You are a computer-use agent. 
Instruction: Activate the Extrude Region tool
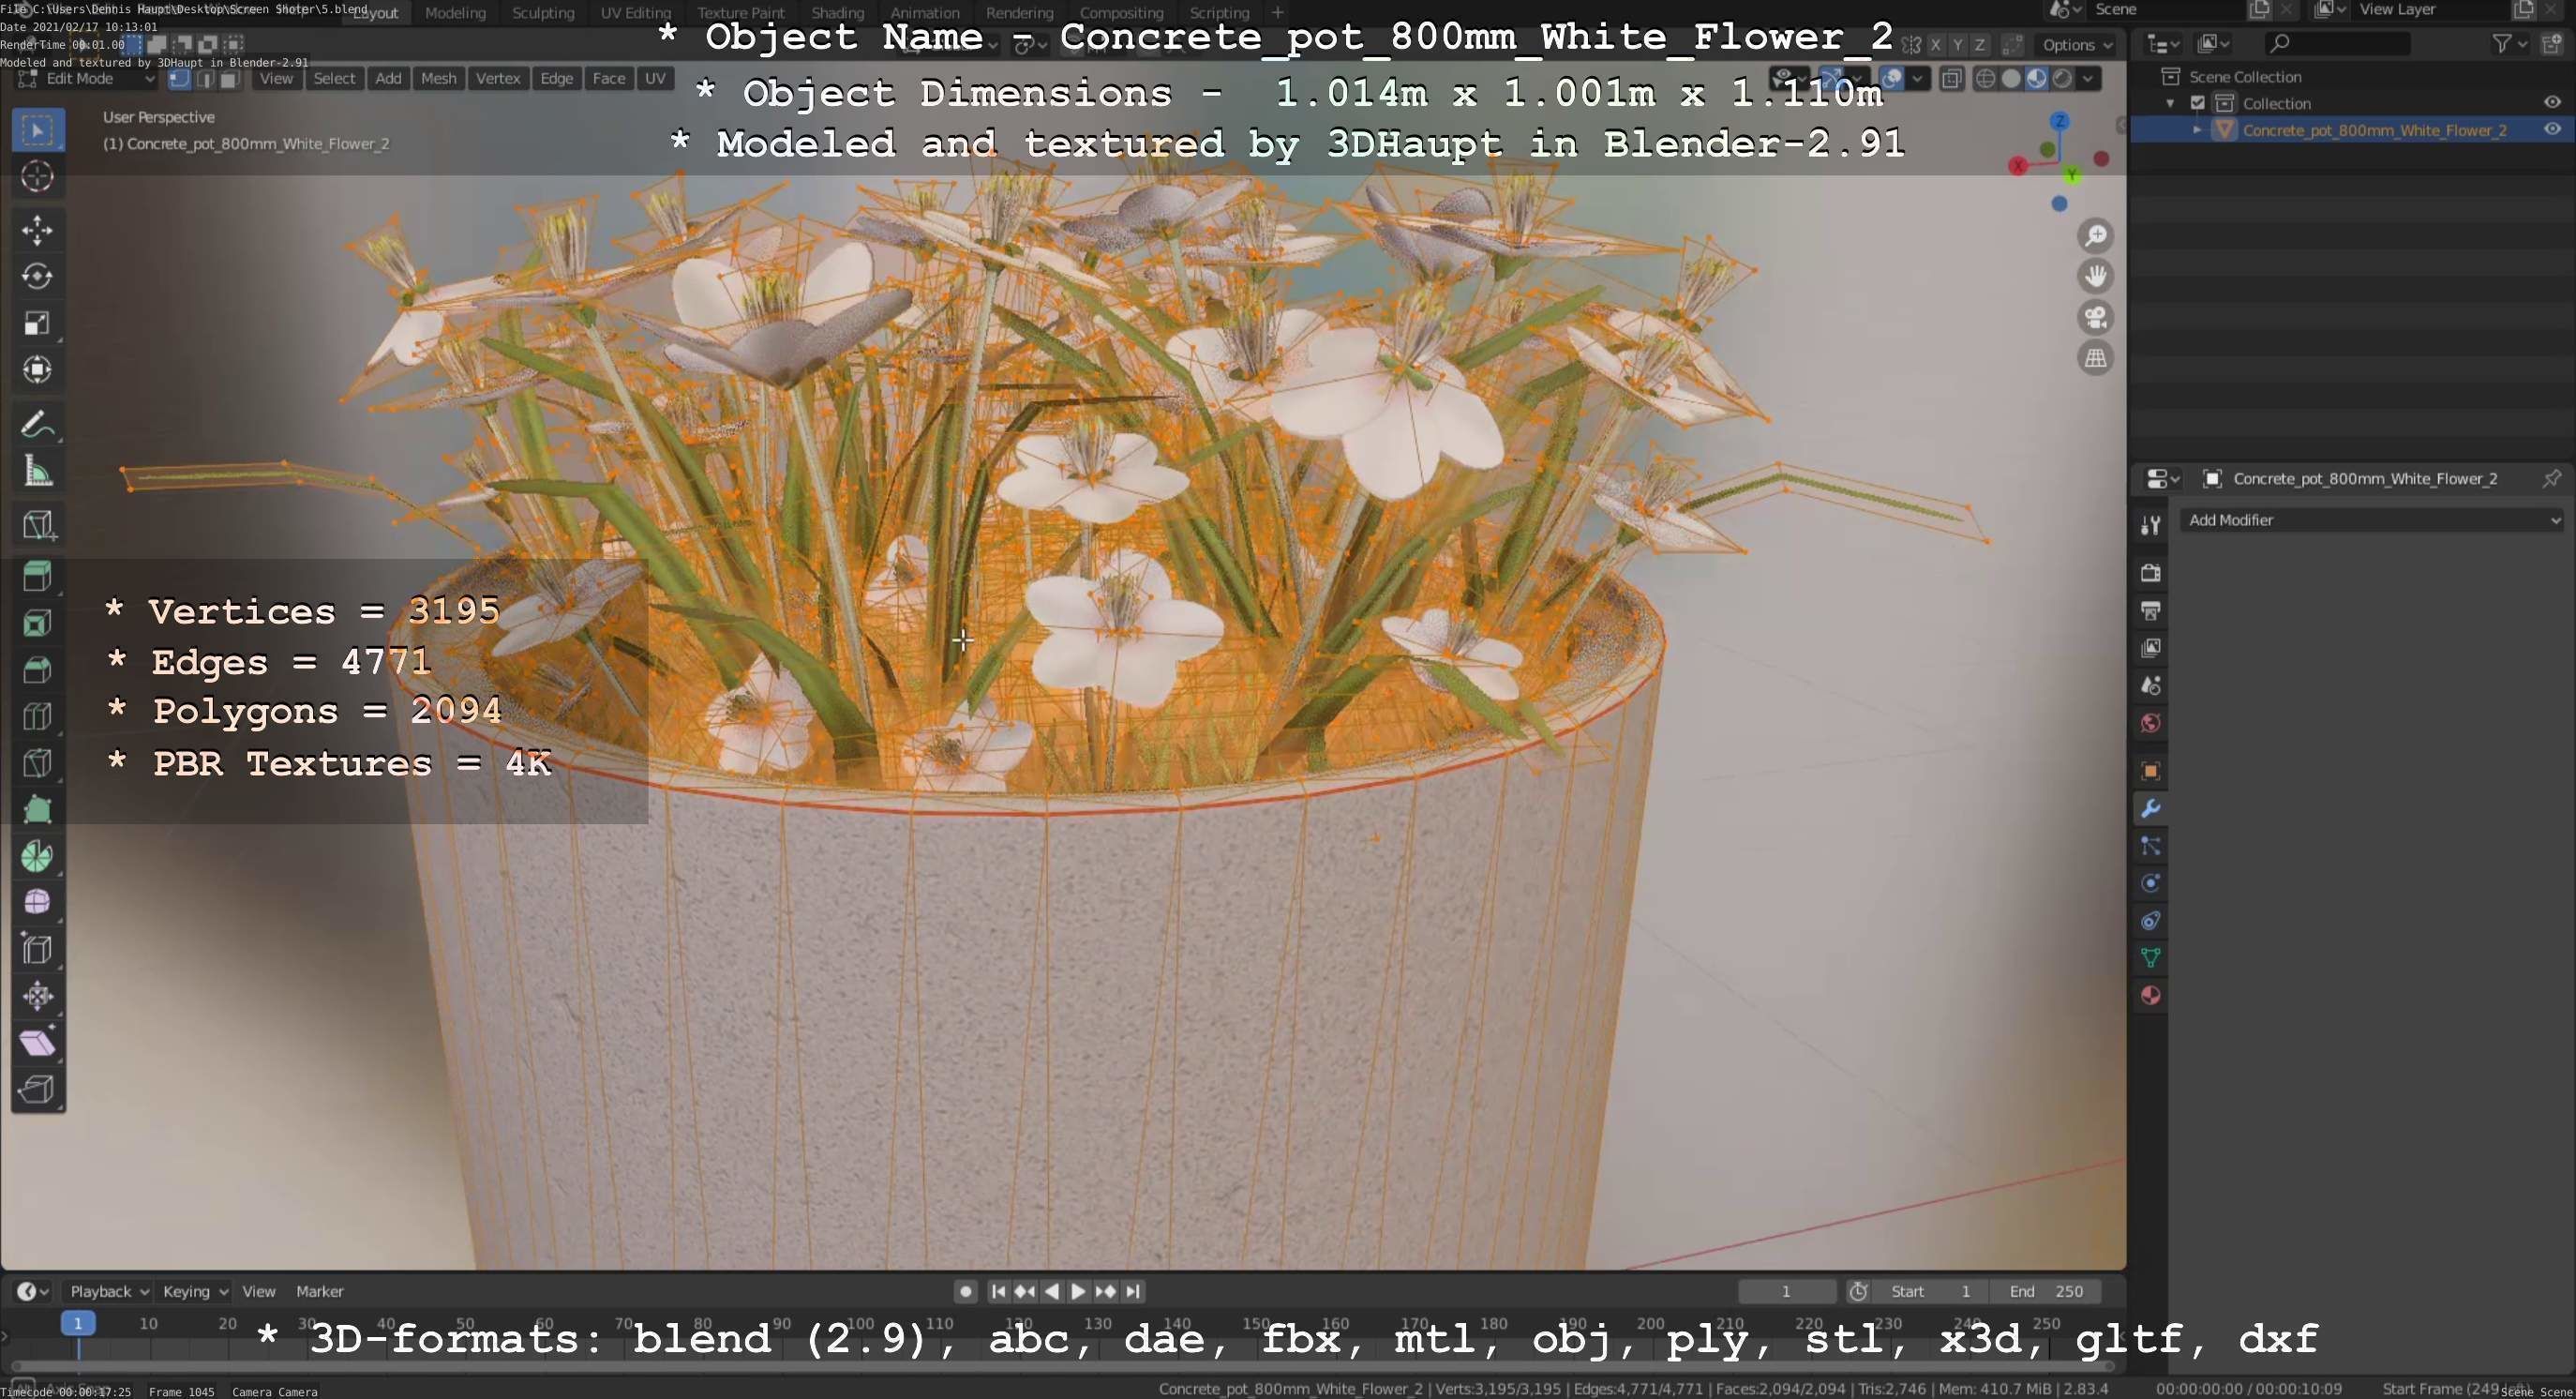point(38,577)
